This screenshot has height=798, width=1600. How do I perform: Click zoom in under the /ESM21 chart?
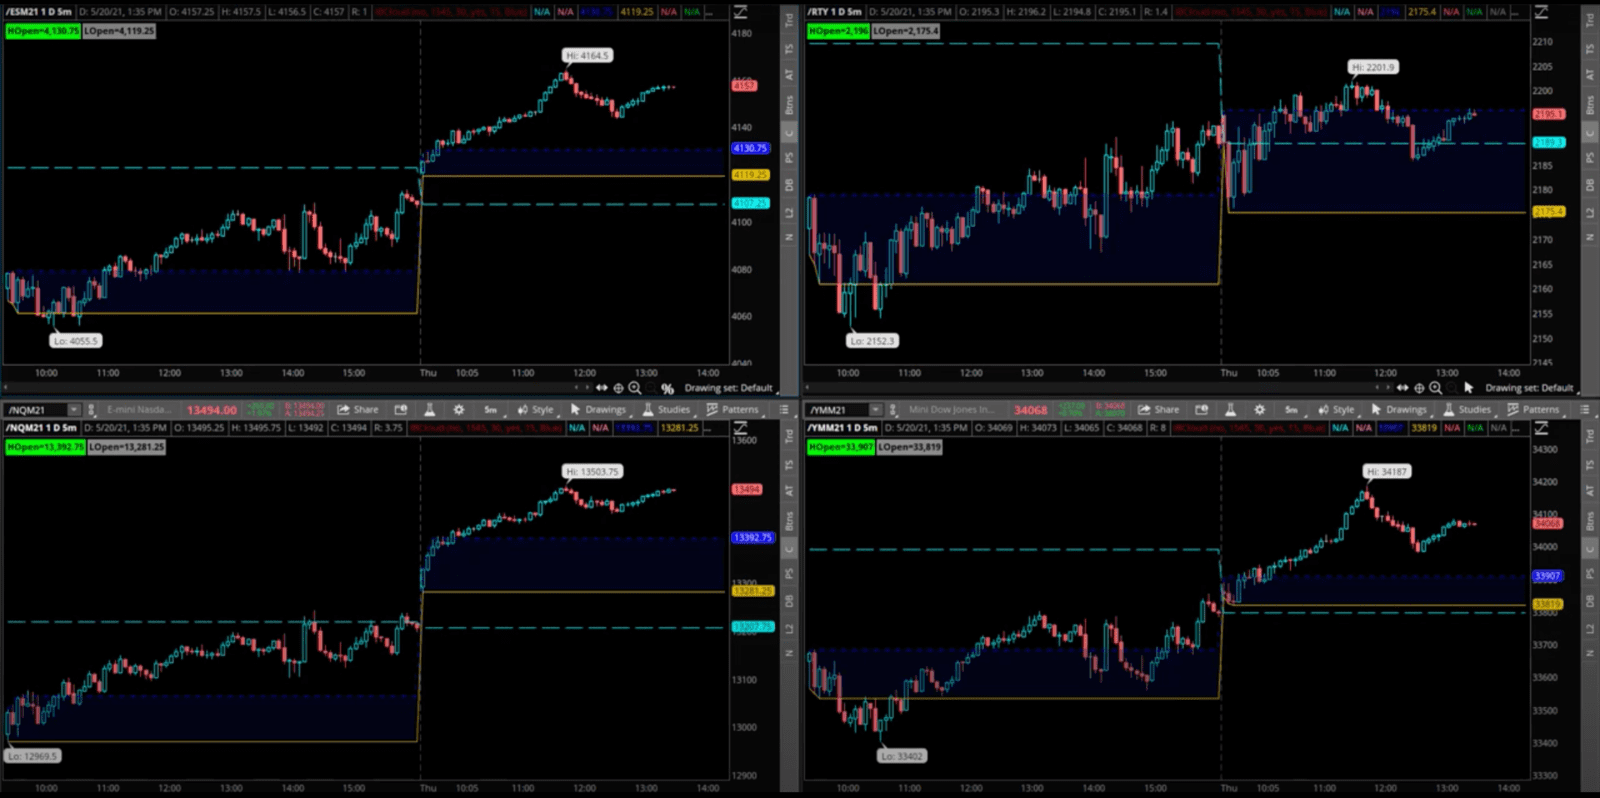point(635,388)
